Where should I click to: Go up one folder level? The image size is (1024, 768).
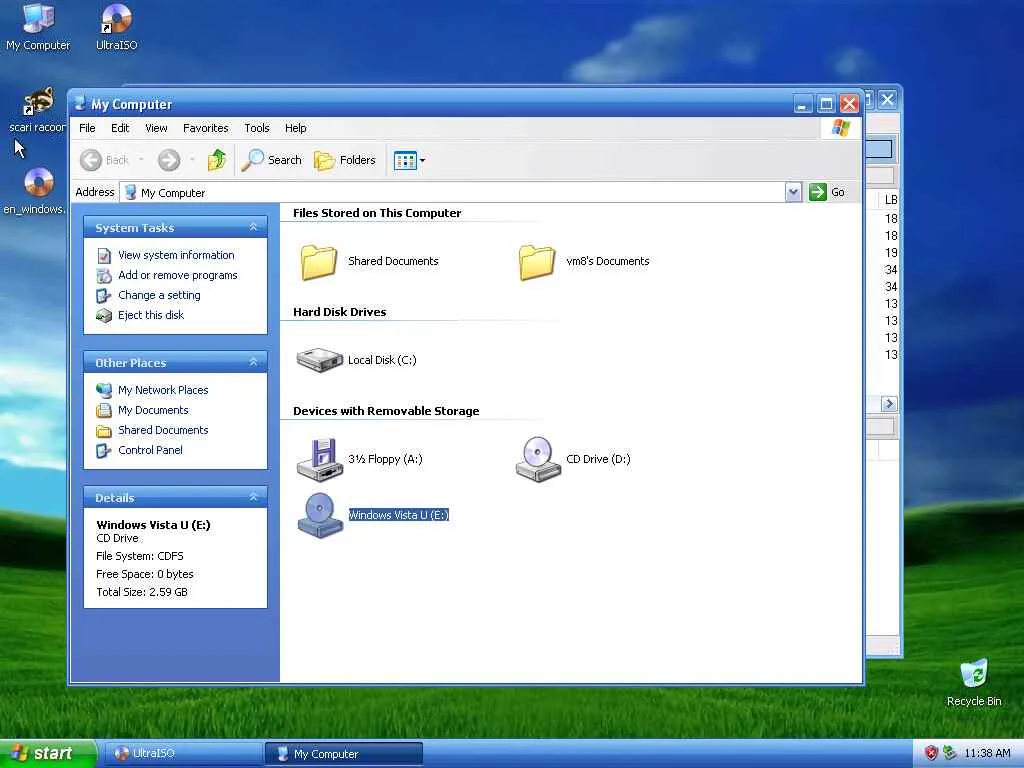pos(216,160)
